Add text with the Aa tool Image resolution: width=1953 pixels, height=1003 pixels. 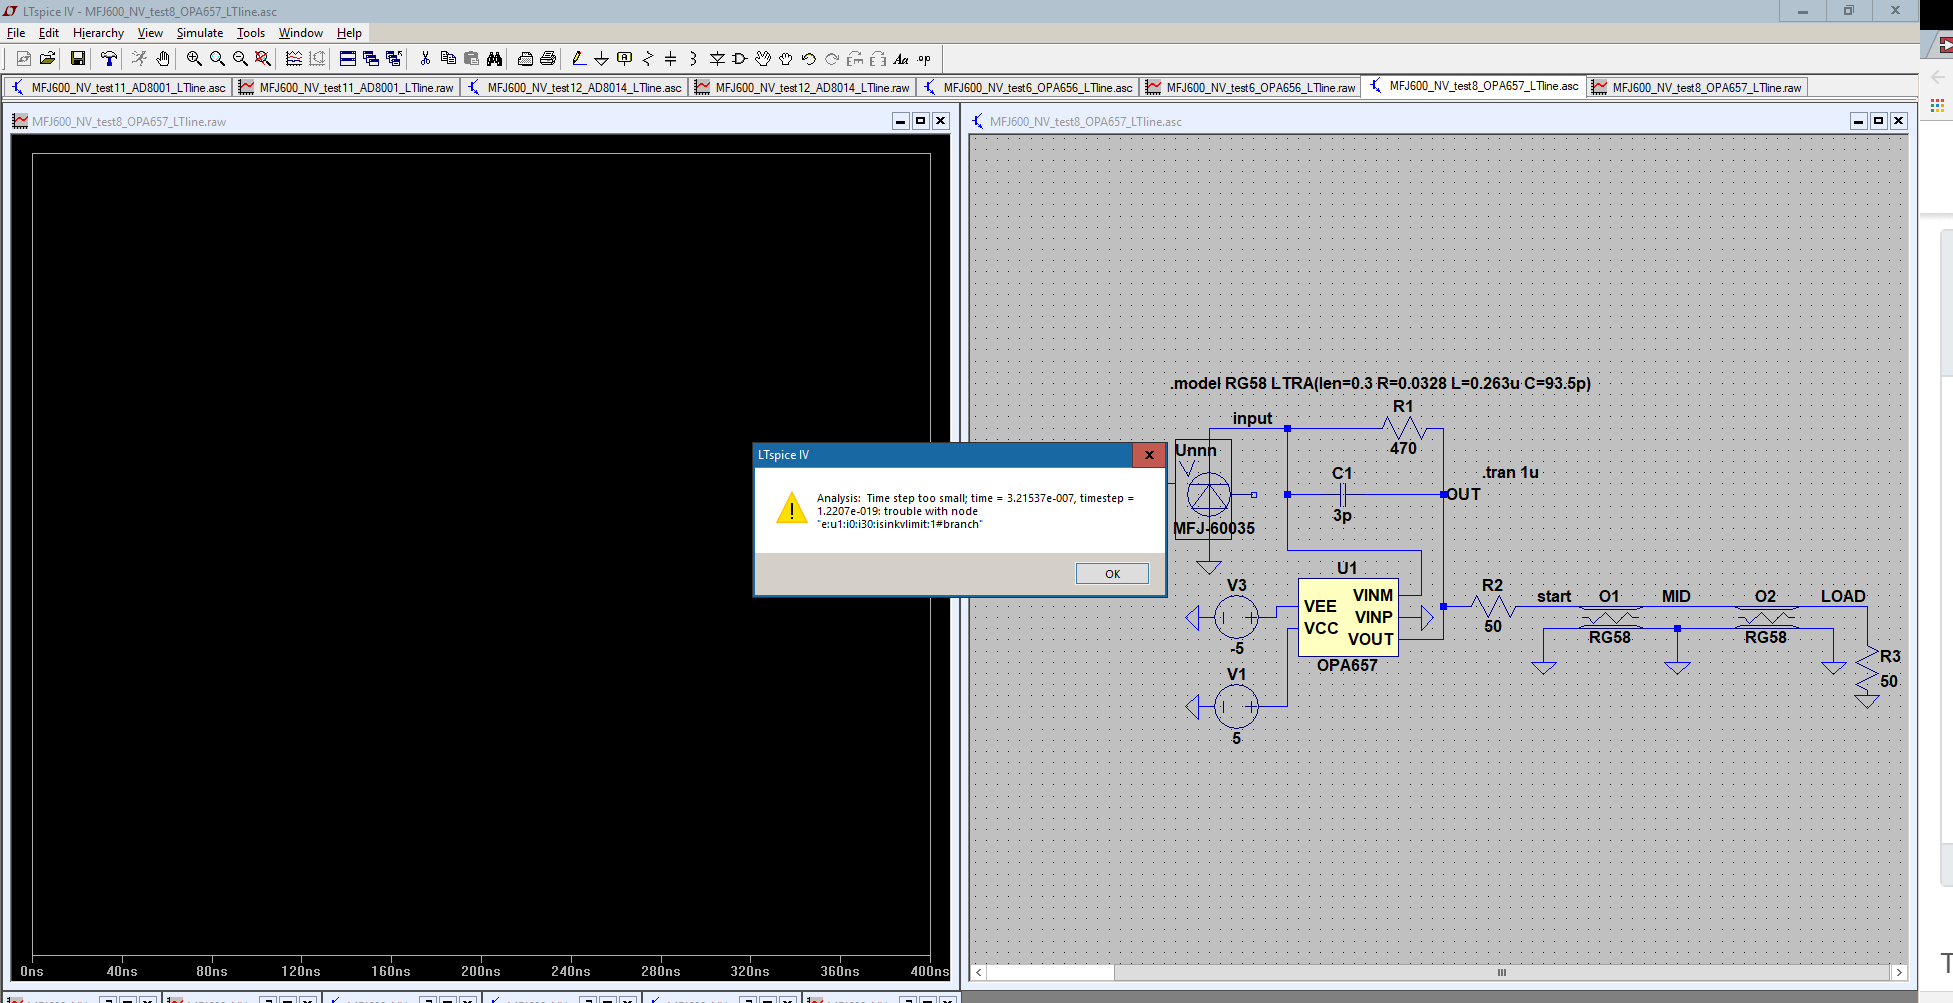[x=901, y=58]
